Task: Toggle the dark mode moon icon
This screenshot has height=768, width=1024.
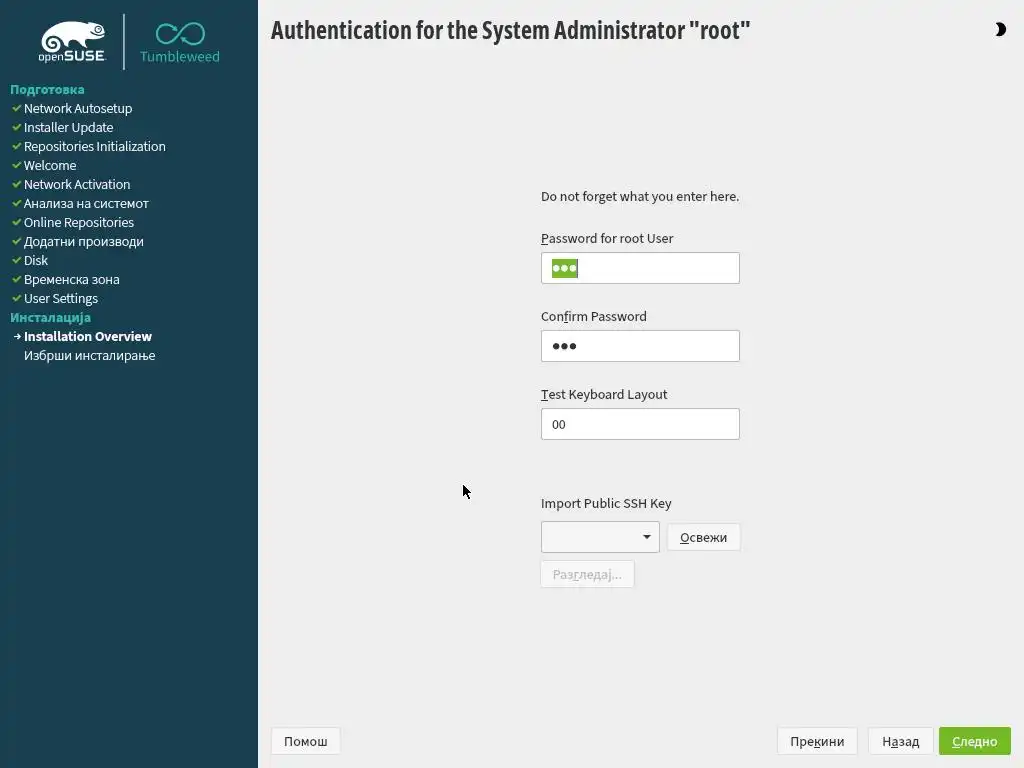Action: tap(1000, 30)
